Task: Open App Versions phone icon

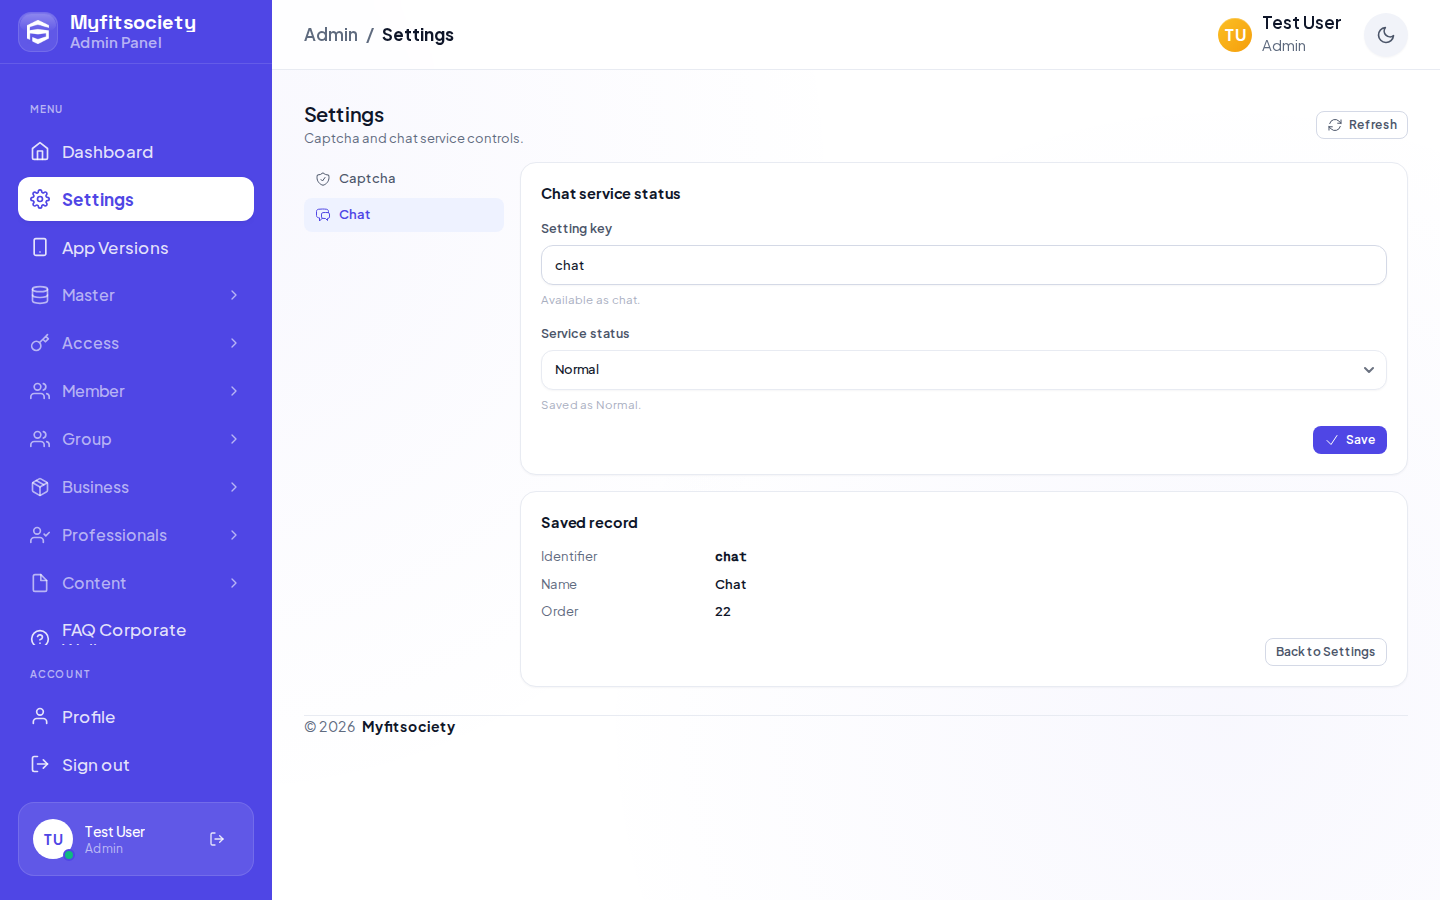Action: coord(40,247)
